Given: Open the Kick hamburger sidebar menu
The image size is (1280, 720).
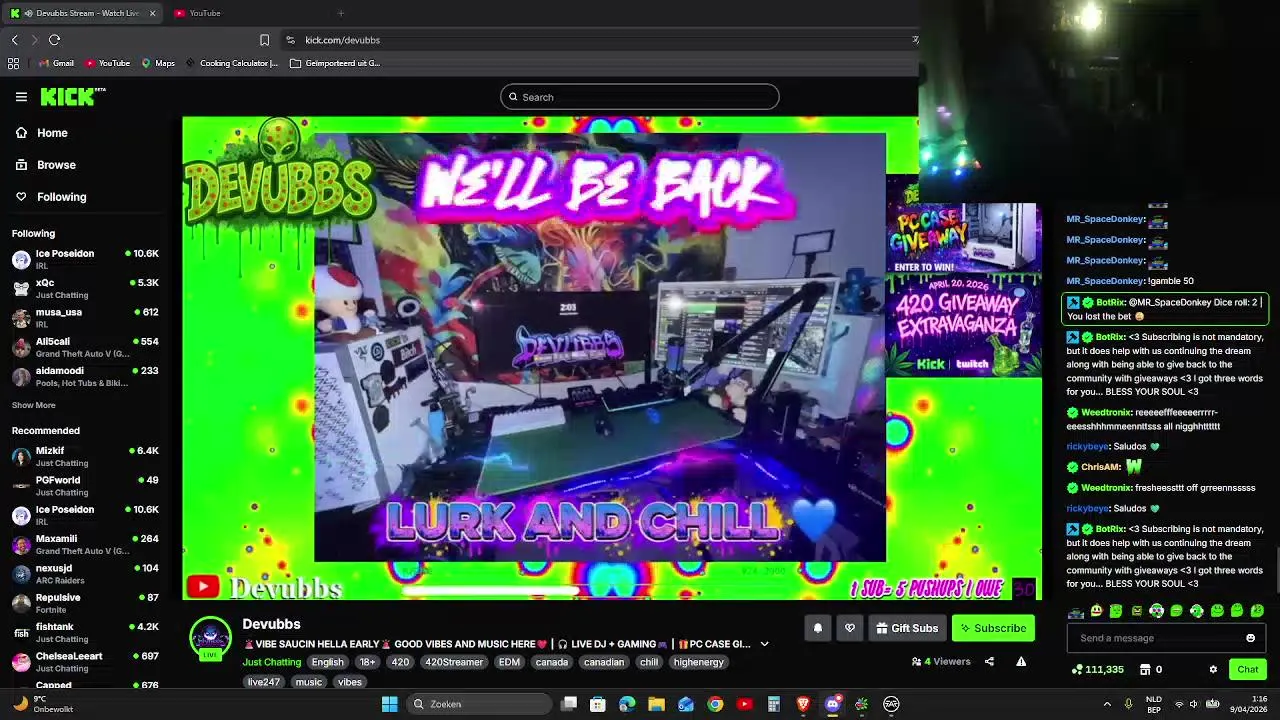Looking at the screenshot, I should coord(21,97).
